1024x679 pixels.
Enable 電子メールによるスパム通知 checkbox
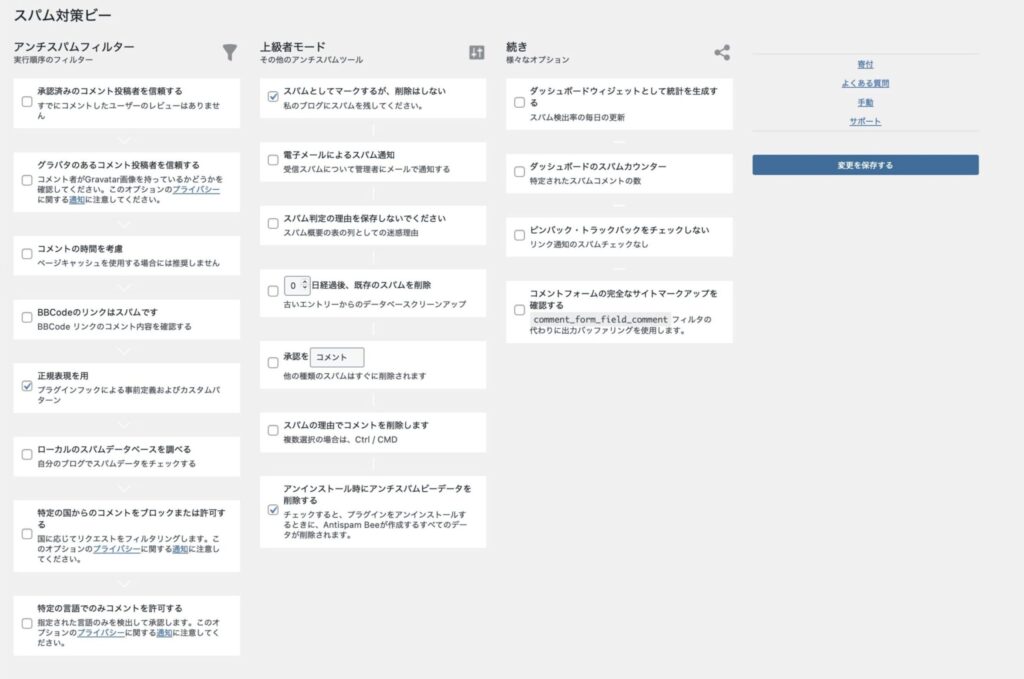273,161
